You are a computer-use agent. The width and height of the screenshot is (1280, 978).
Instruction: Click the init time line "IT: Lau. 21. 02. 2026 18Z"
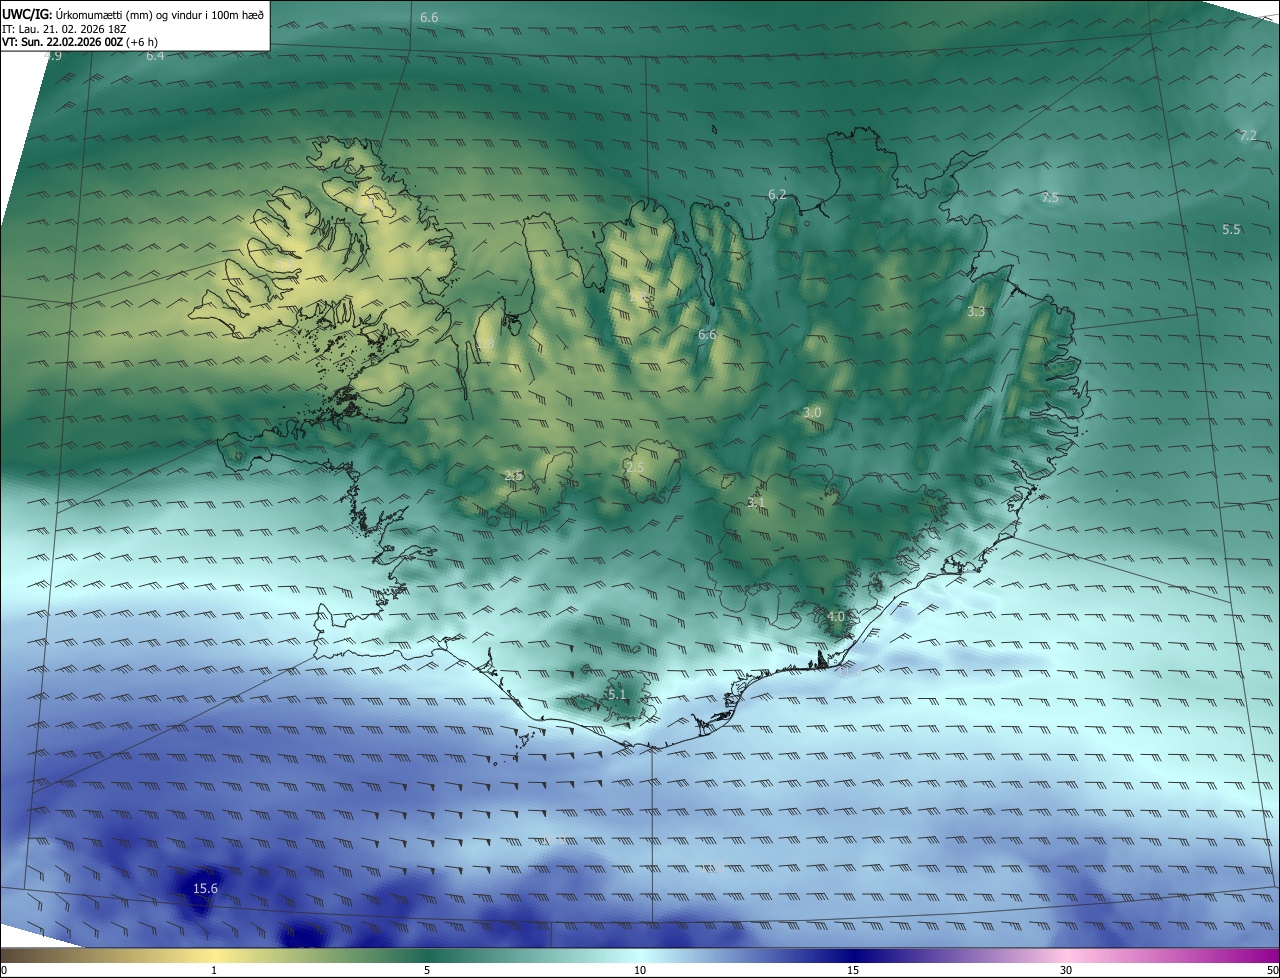65,29
